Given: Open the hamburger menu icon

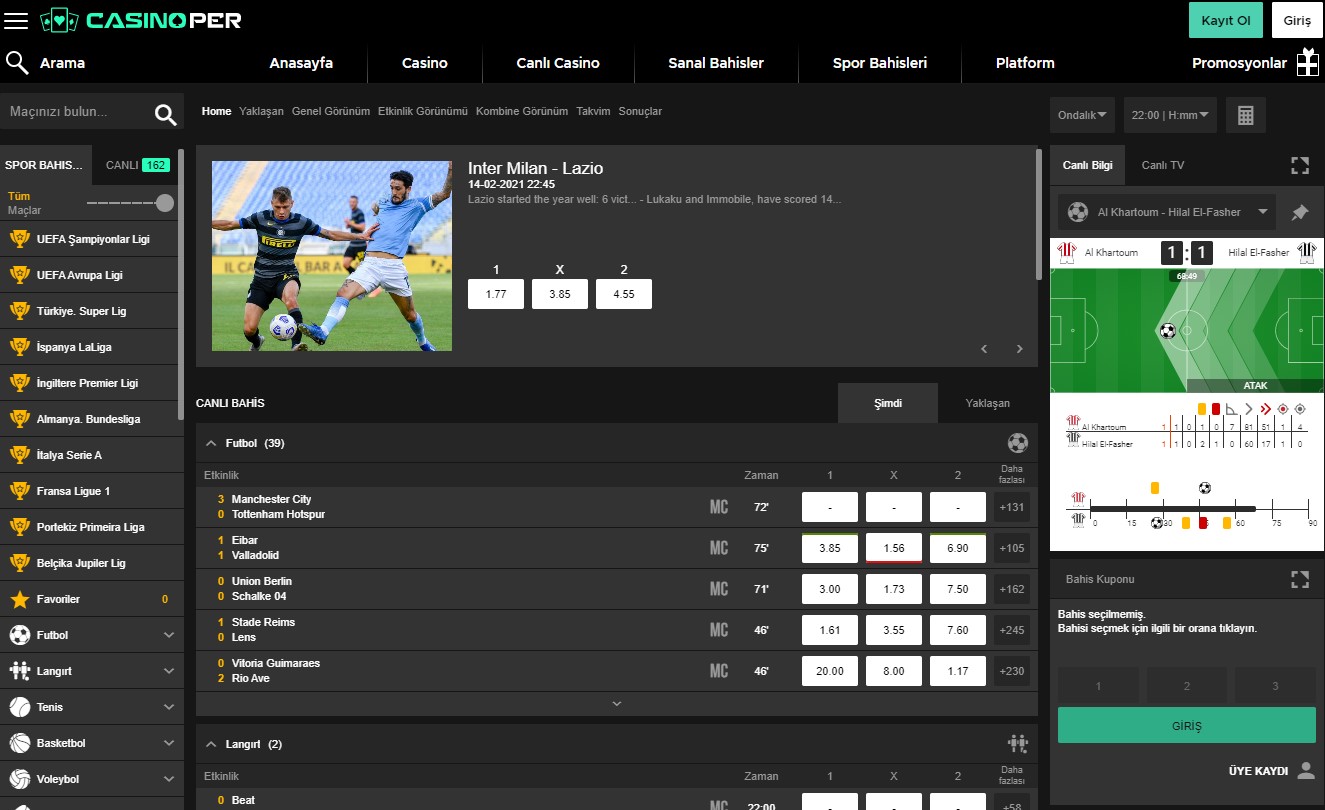Looking at the screenshot, I should [x=16, y=20].
